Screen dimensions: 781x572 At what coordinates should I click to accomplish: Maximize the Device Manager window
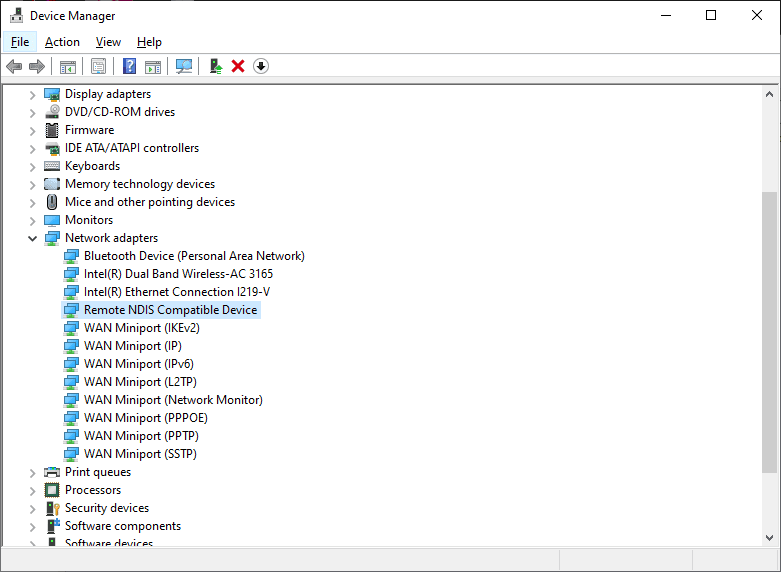click(711, 15)
